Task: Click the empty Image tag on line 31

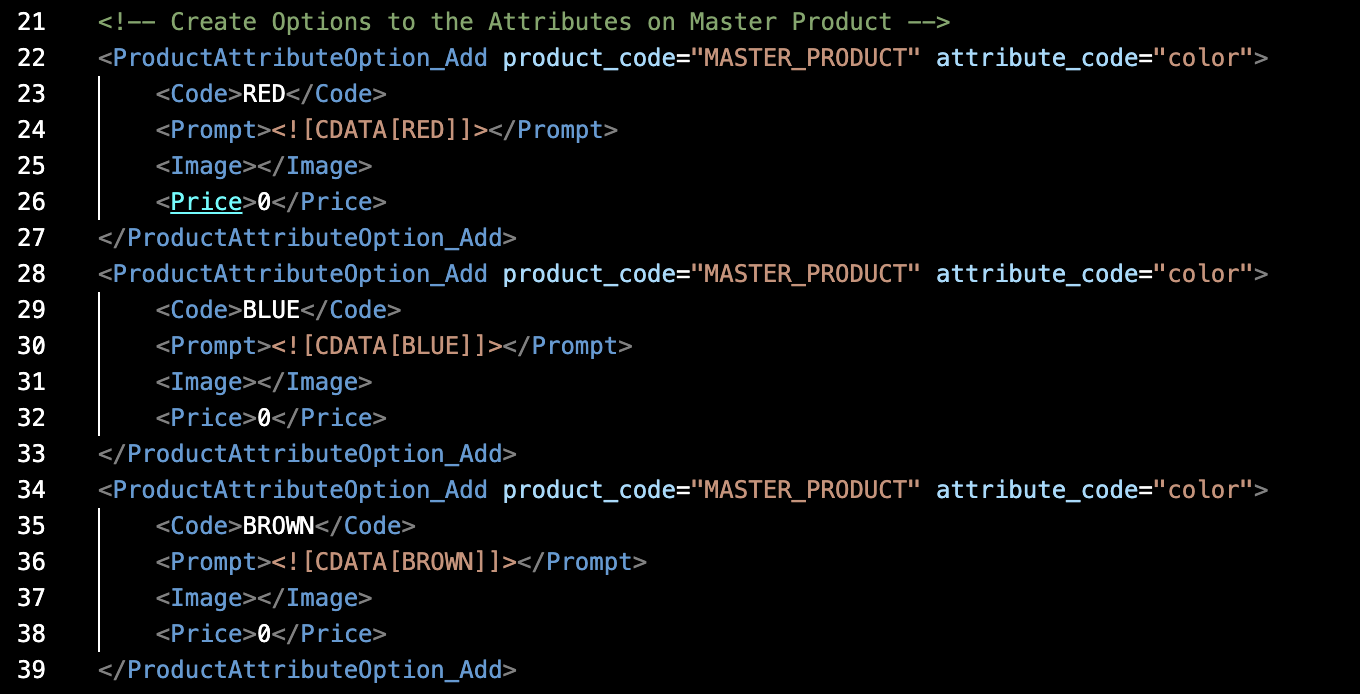Action: point(264,382)
